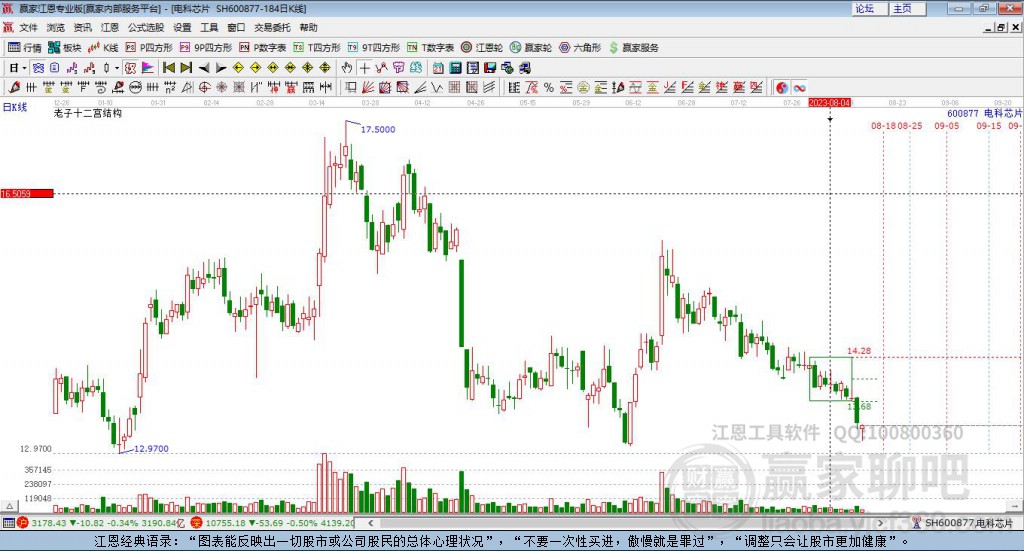The height and width of the screenshot is (551, 1024).
Task: Click the 主页 homepage button
Action: [907, 8]
